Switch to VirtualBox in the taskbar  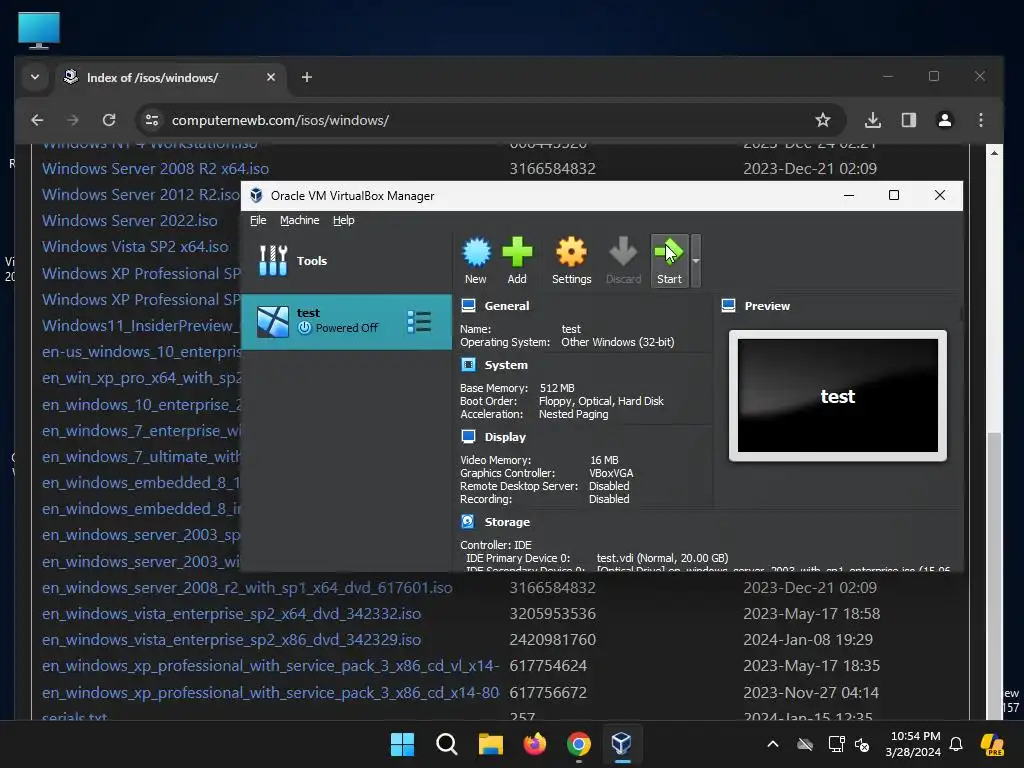(x=622, y=744)
